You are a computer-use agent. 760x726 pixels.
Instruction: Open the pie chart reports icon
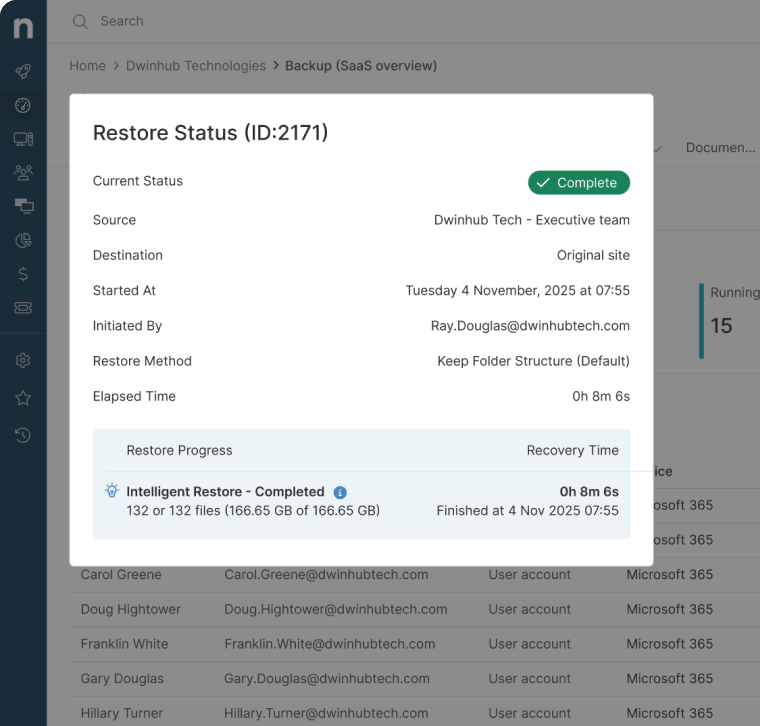click(23, 240)
